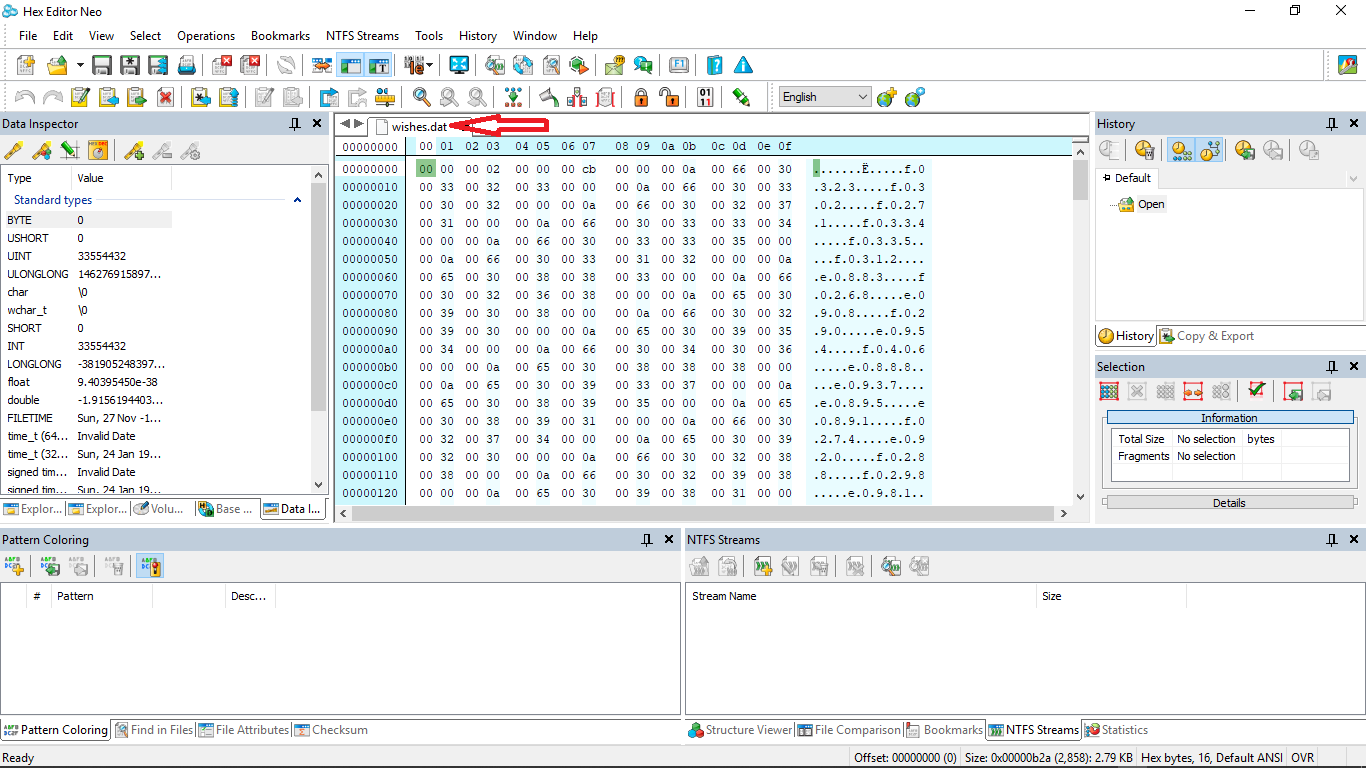The height and width of the screenshot is (768, 1366).
Task: Click the top-right customize toolbar icon
Action: point(1348,65)
